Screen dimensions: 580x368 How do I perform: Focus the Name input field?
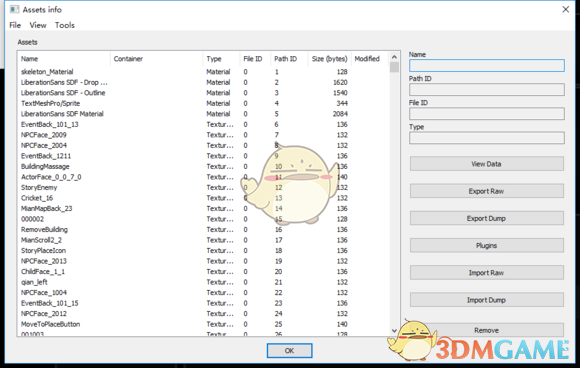click(x=487, y=65)
